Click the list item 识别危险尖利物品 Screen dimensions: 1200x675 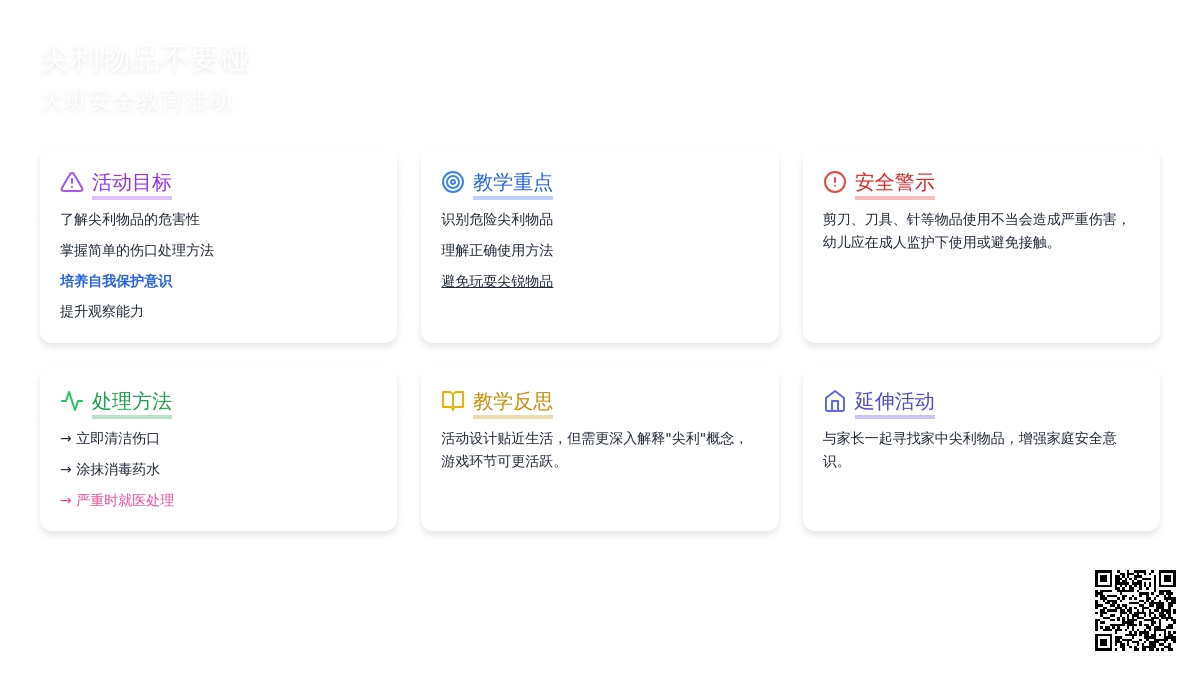(497, 219)
